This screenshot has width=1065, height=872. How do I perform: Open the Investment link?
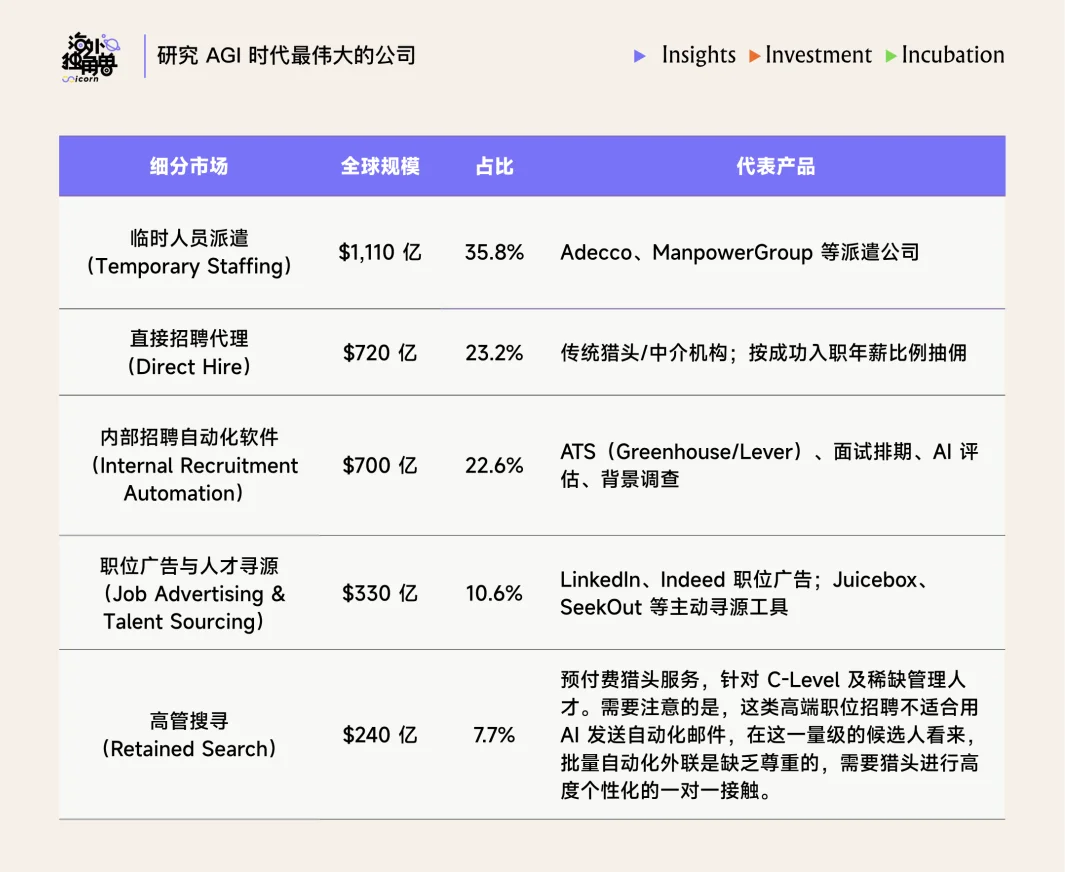819,56
